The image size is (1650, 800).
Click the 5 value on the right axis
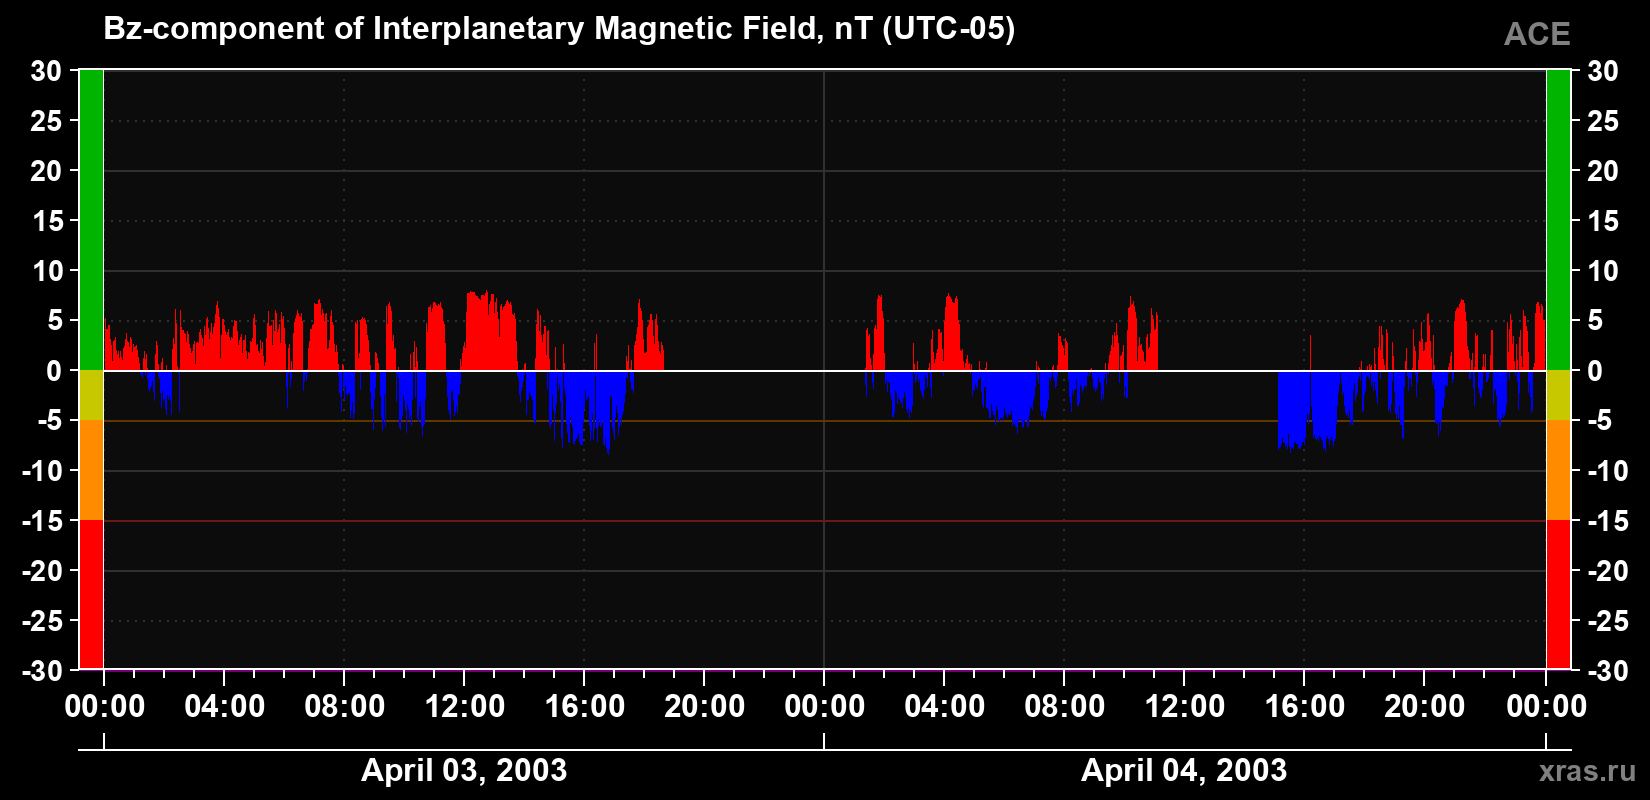(x=1595, y=321)
